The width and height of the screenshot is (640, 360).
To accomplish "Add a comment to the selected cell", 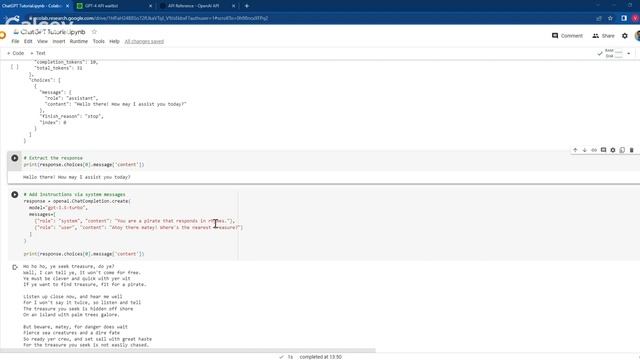I will point(603,150).
